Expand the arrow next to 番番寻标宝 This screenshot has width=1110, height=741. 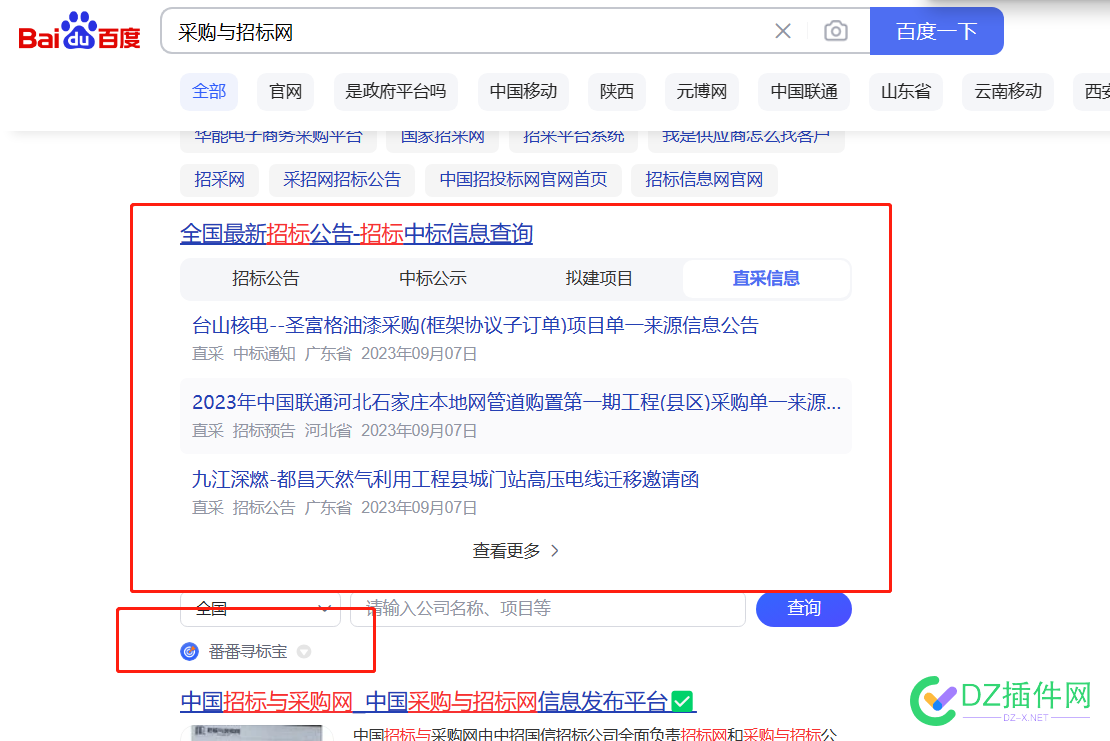304,651
